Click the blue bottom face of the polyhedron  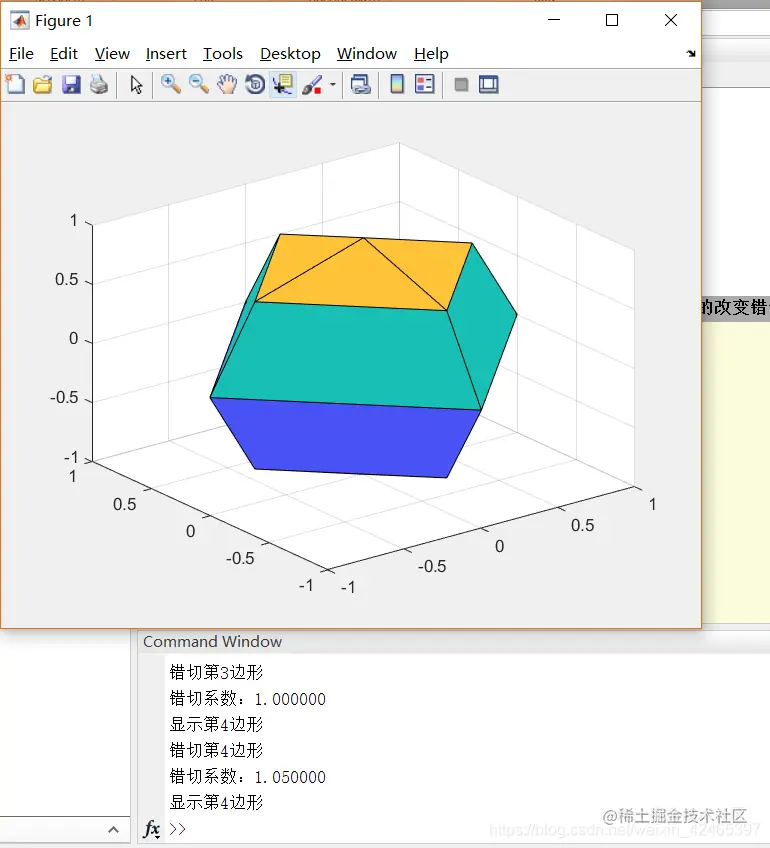346,438
